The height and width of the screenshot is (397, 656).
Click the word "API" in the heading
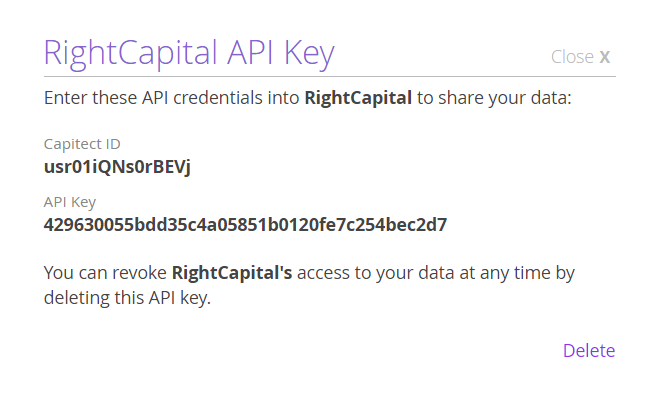pyautogui.click(x=250, y=52)
